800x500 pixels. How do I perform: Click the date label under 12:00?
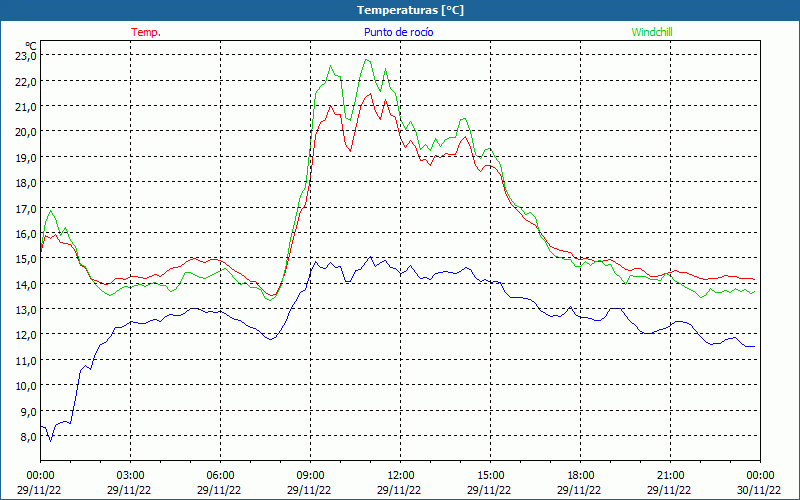tap(399, 490)
